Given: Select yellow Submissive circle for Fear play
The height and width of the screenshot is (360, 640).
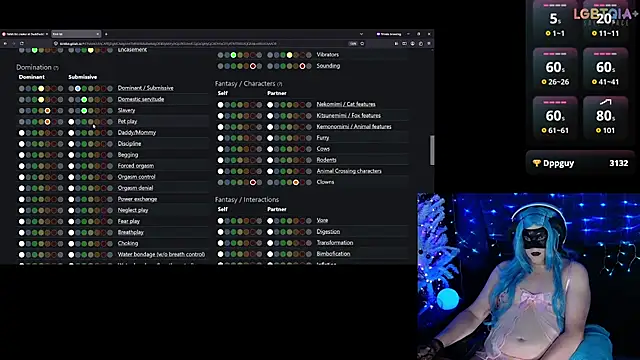Looking at the screenshot, I should 91,221.
